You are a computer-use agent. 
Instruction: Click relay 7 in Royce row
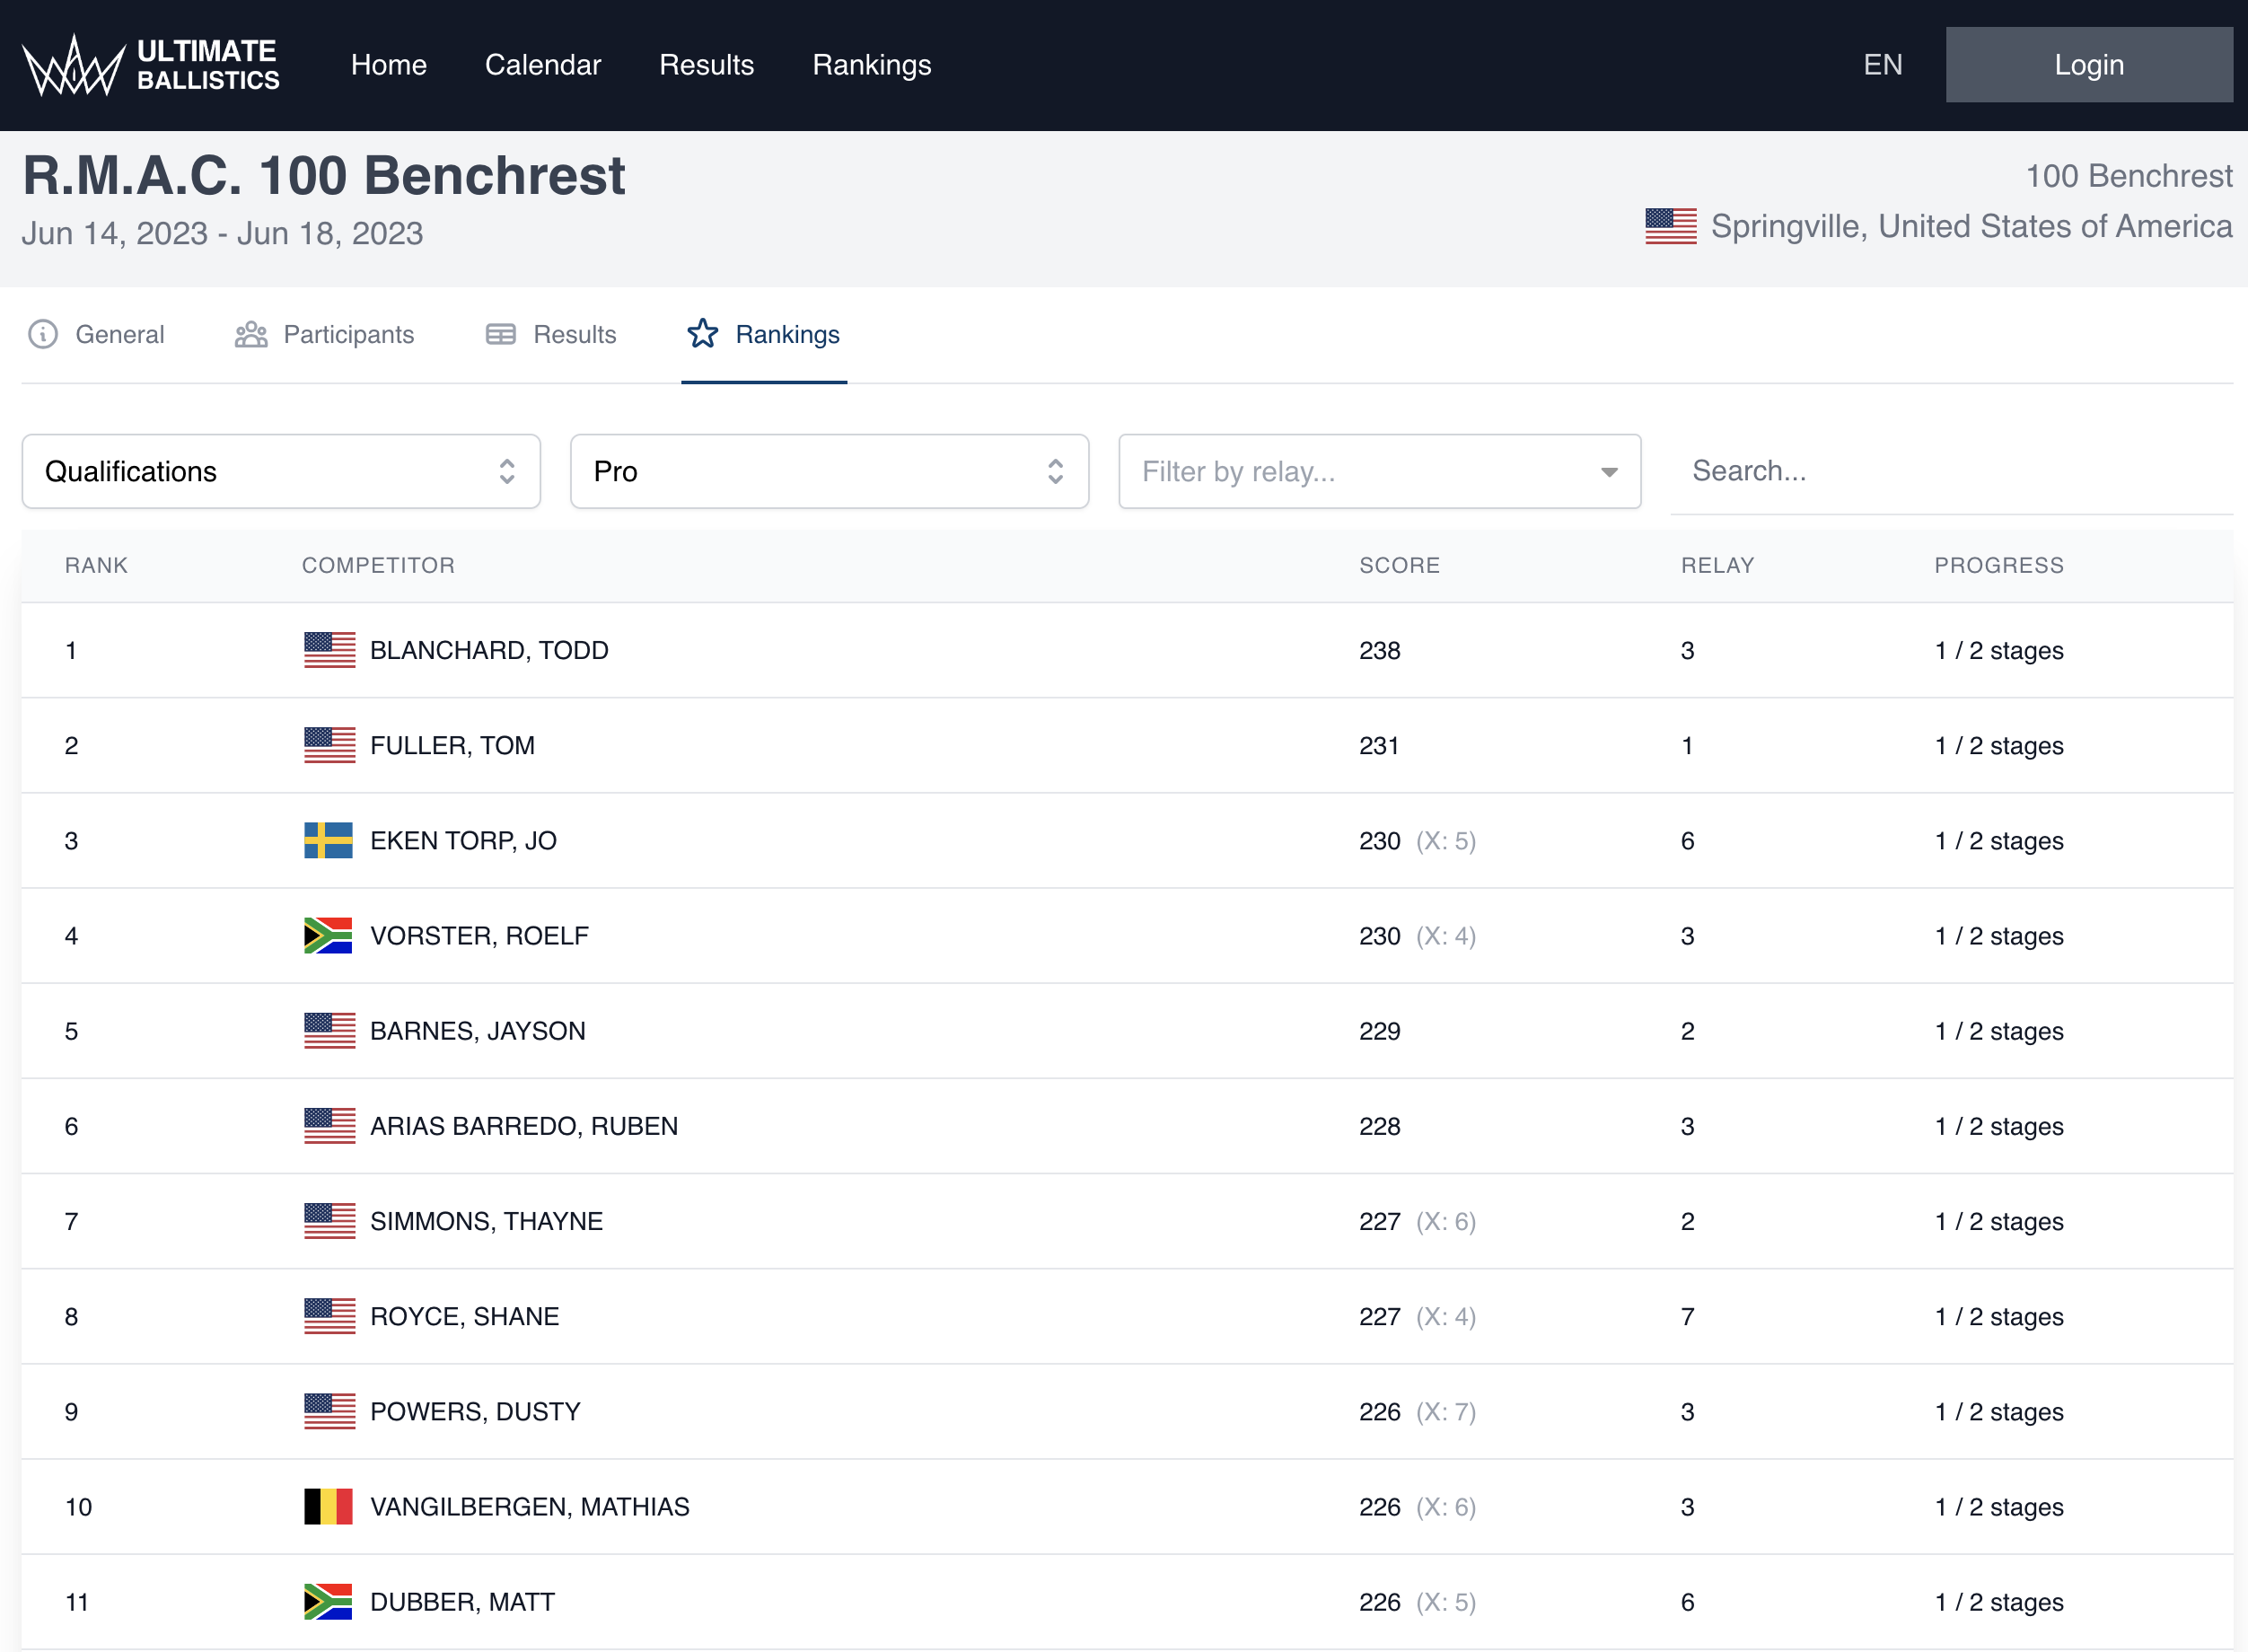(x=1687, y=1316)
